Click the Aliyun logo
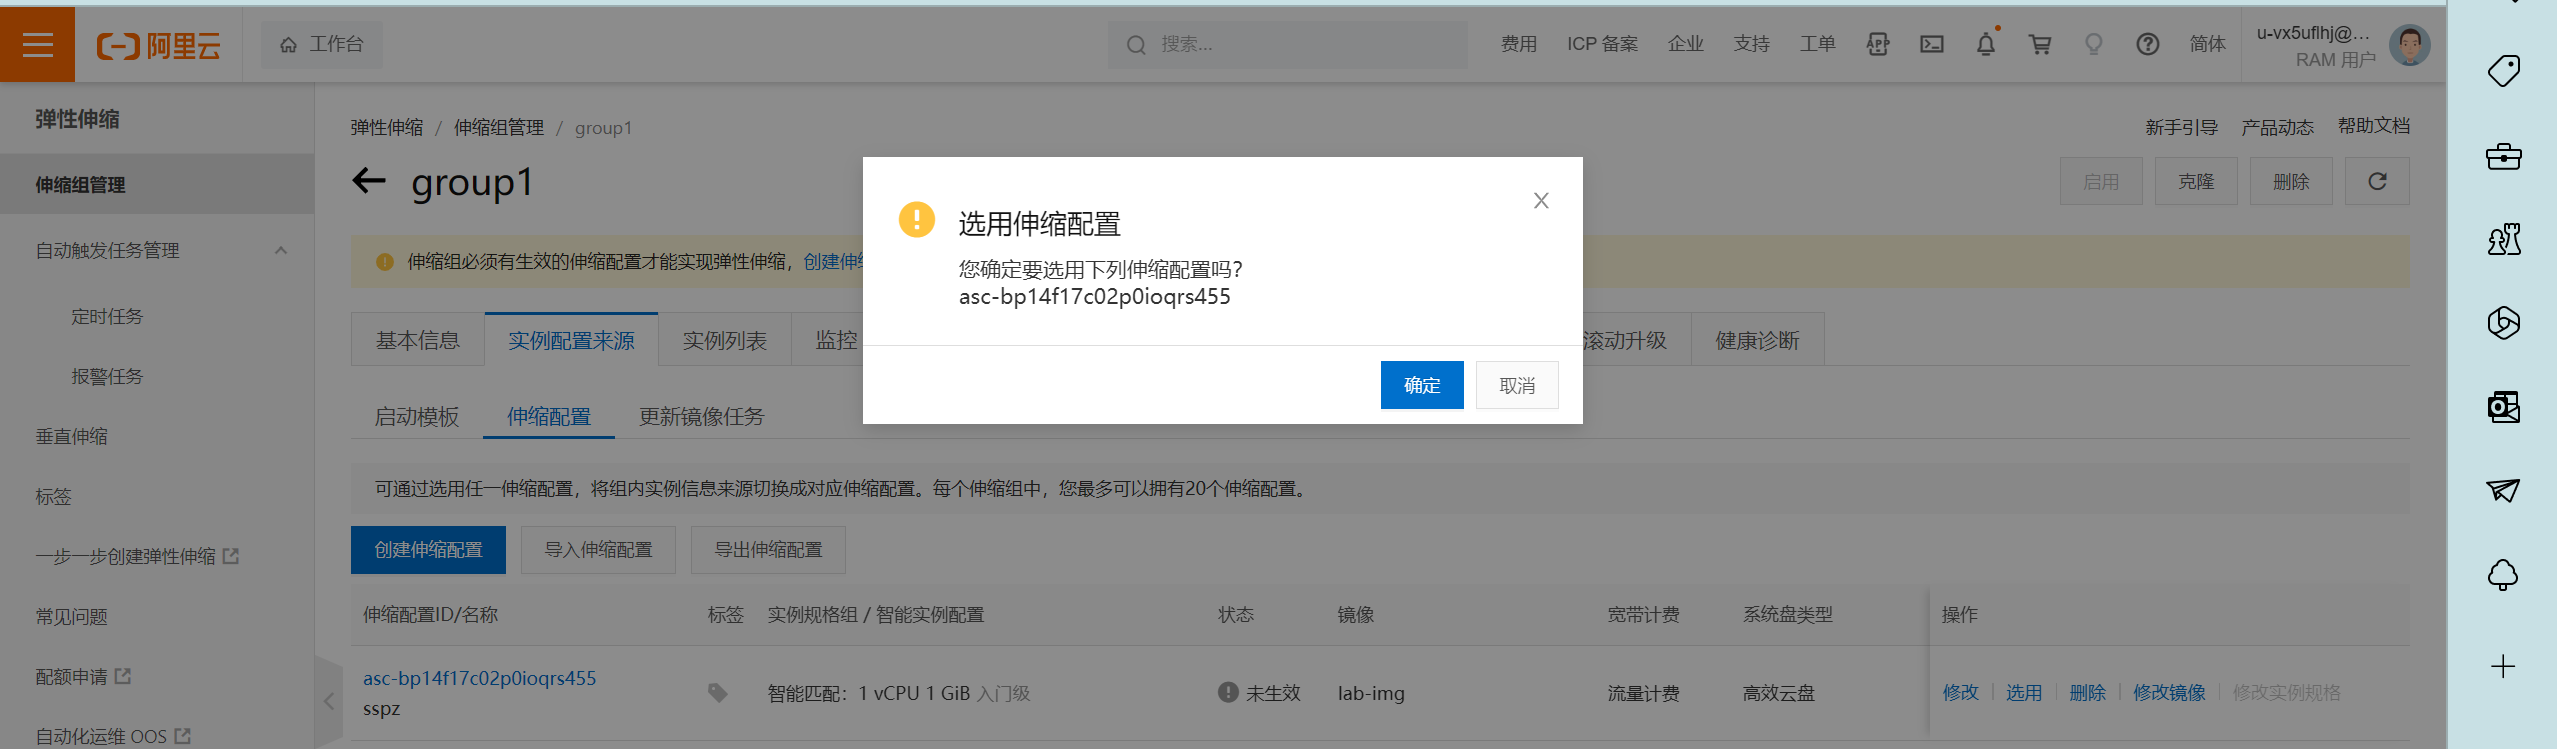Screen dimensions: 2557x749 coord(158,46)
